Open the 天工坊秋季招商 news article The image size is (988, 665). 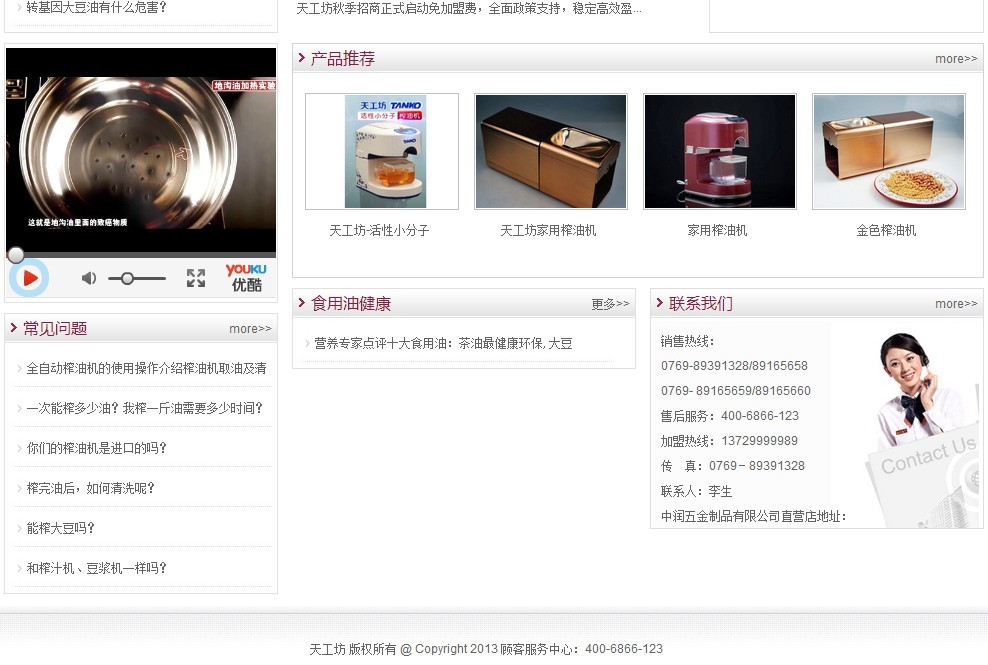[469, 9]
